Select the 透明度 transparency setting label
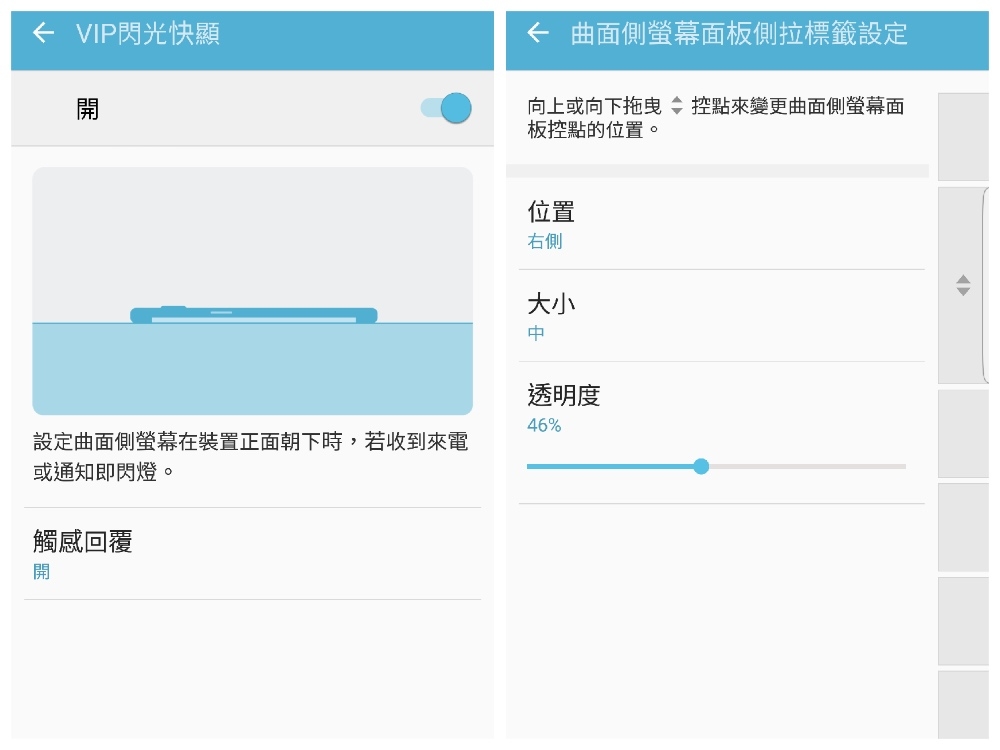 (564, 395)
